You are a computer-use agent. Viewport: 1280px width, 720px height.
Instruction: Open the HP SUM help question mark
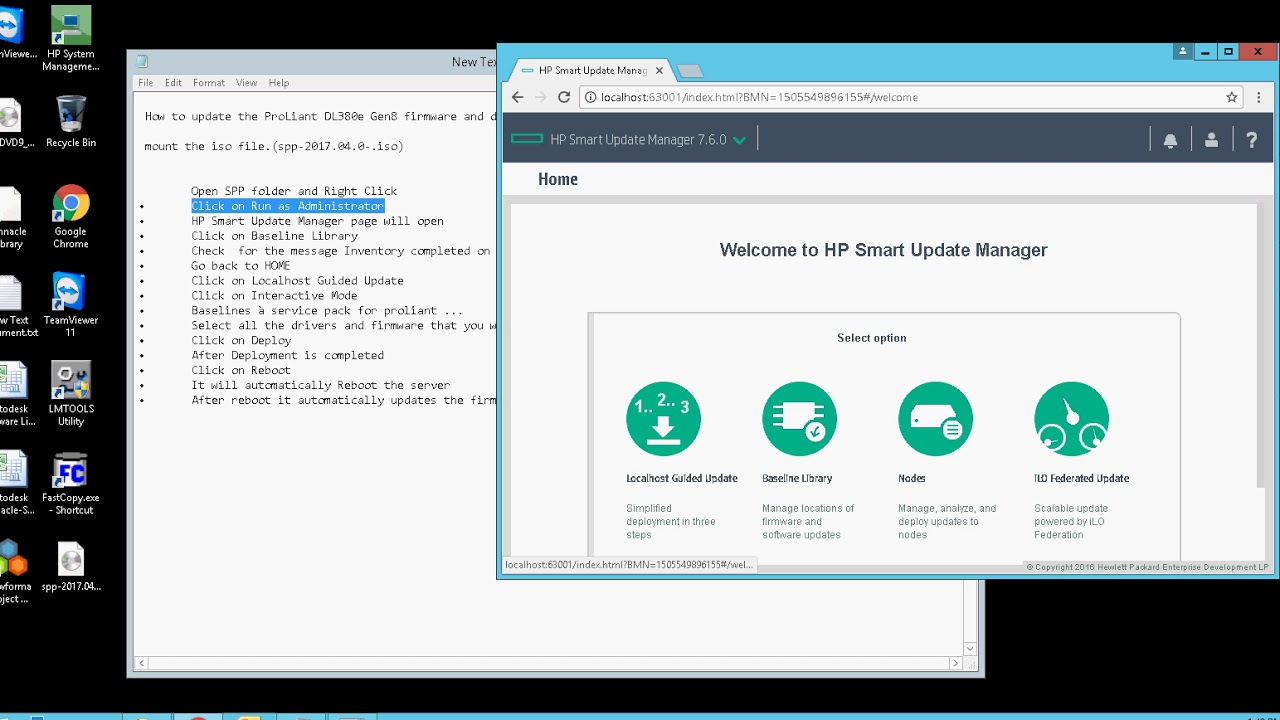click(1251, 140)
